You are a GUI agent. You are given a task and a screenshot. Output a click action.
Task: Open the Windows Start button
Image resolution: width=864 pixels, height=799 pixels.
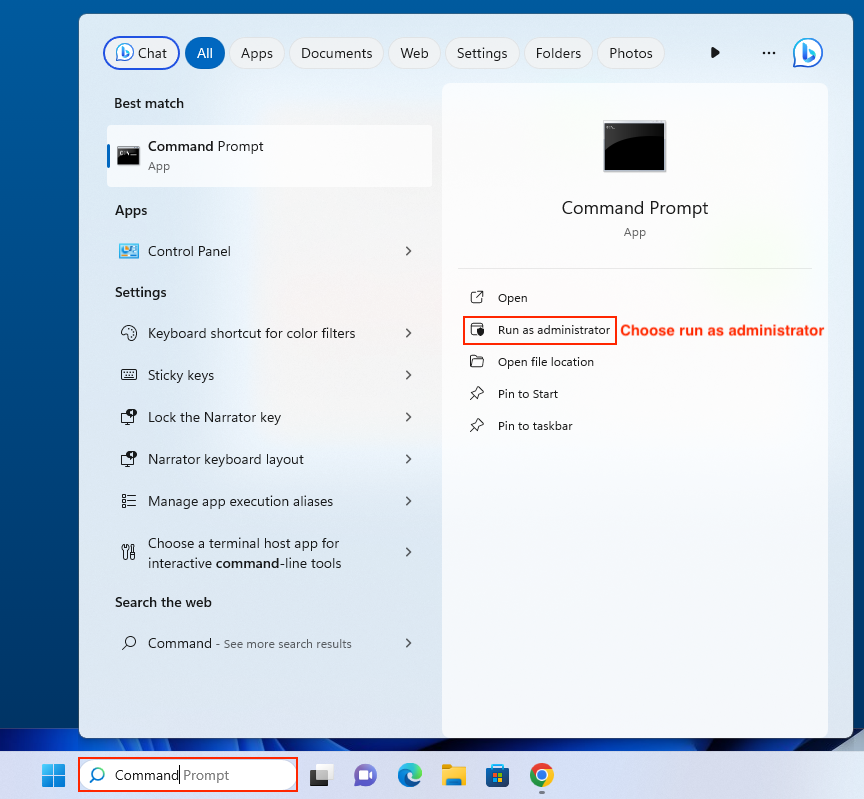pos(53,775)
